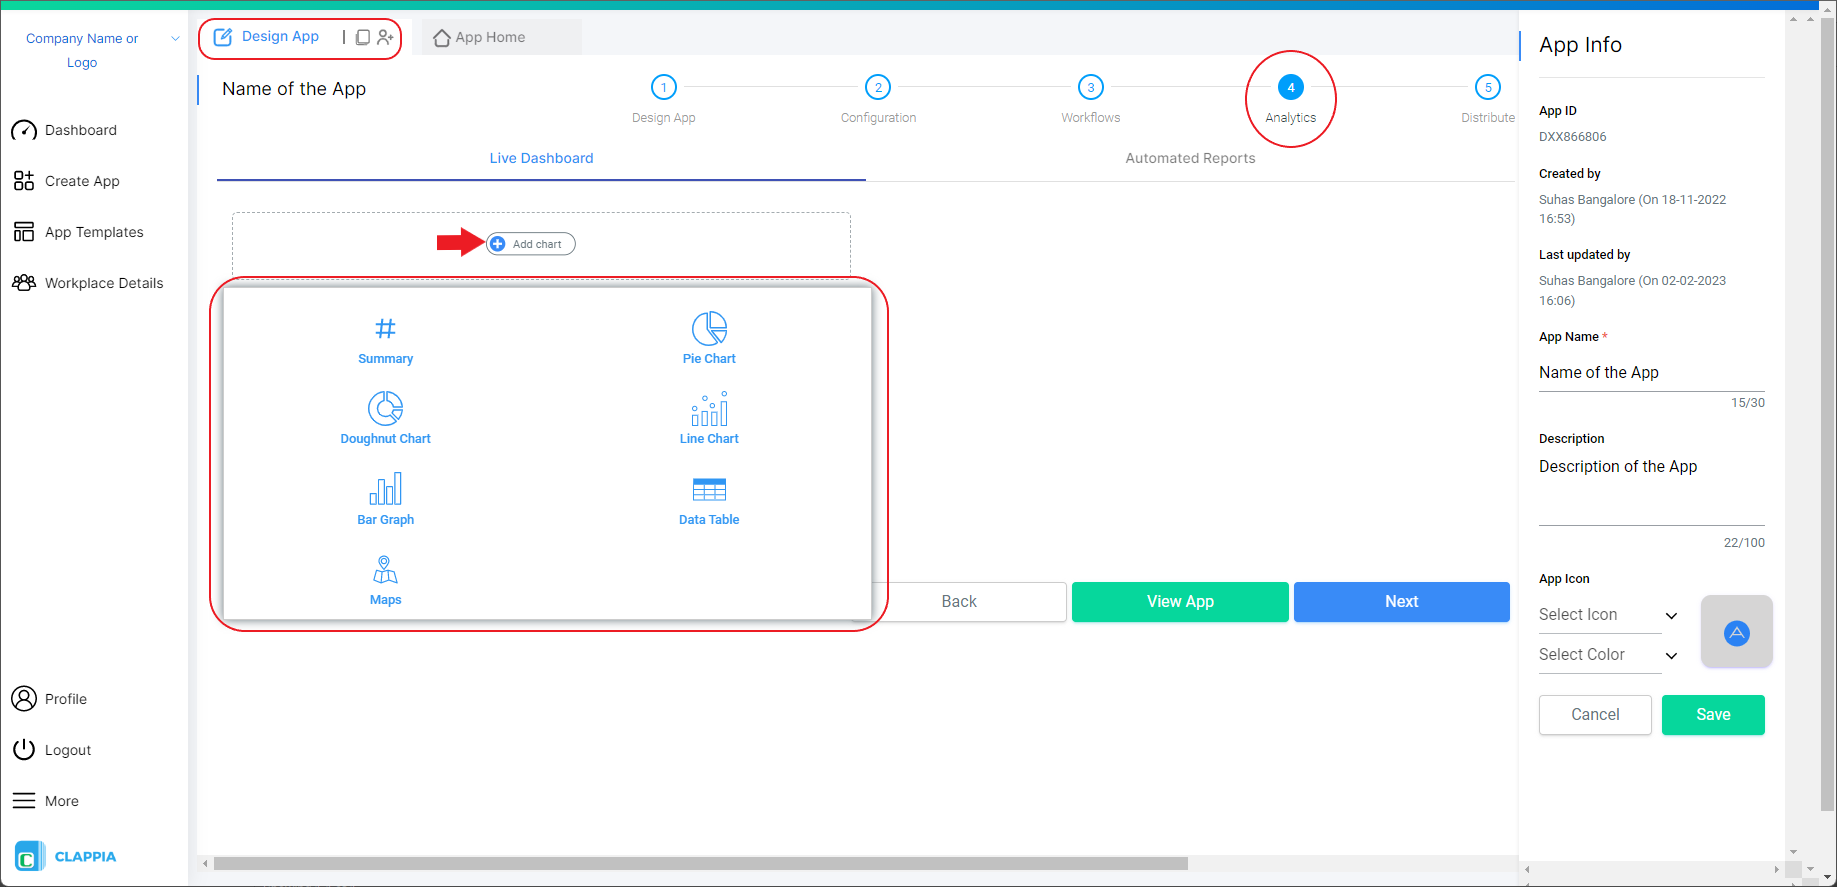This screenshot has width=1837, height=887.
Task: Click the Workplace Details people icon
Action: 24,283
